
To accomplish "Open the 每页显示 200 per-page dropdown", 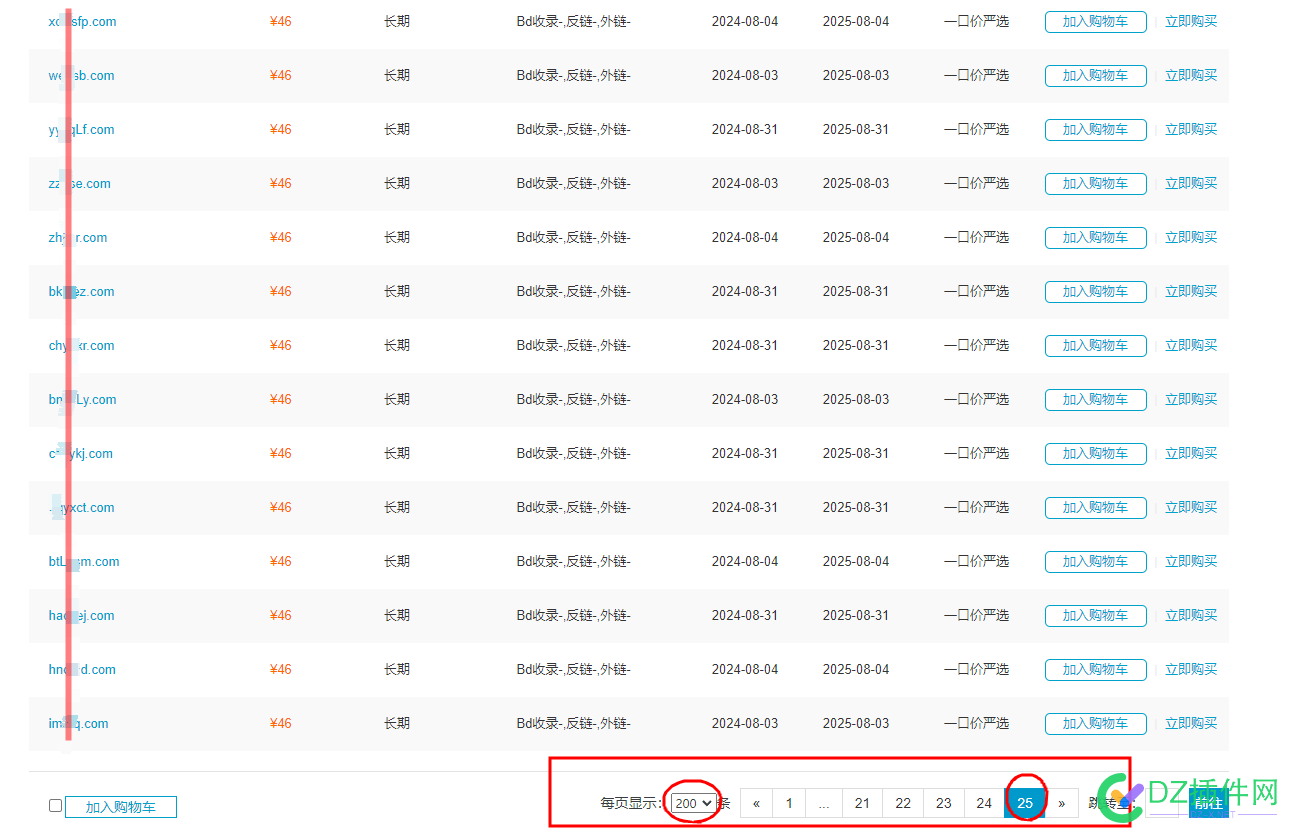I will [x=694, y=803].
